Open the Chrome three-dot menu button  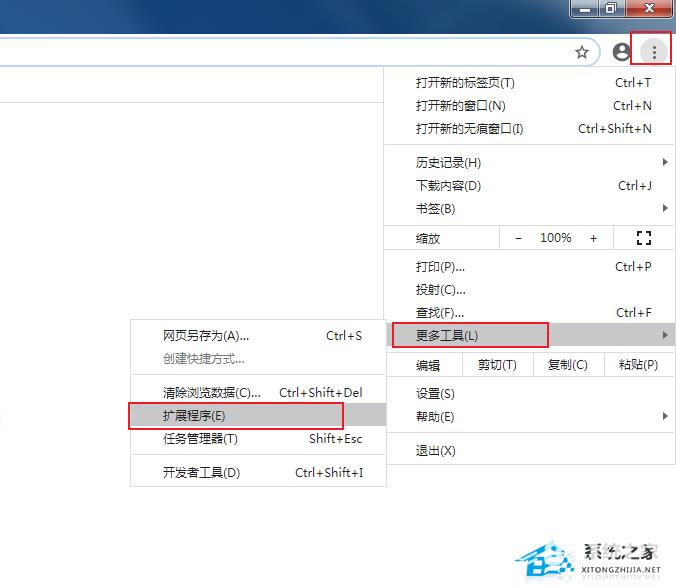(654, 52)
